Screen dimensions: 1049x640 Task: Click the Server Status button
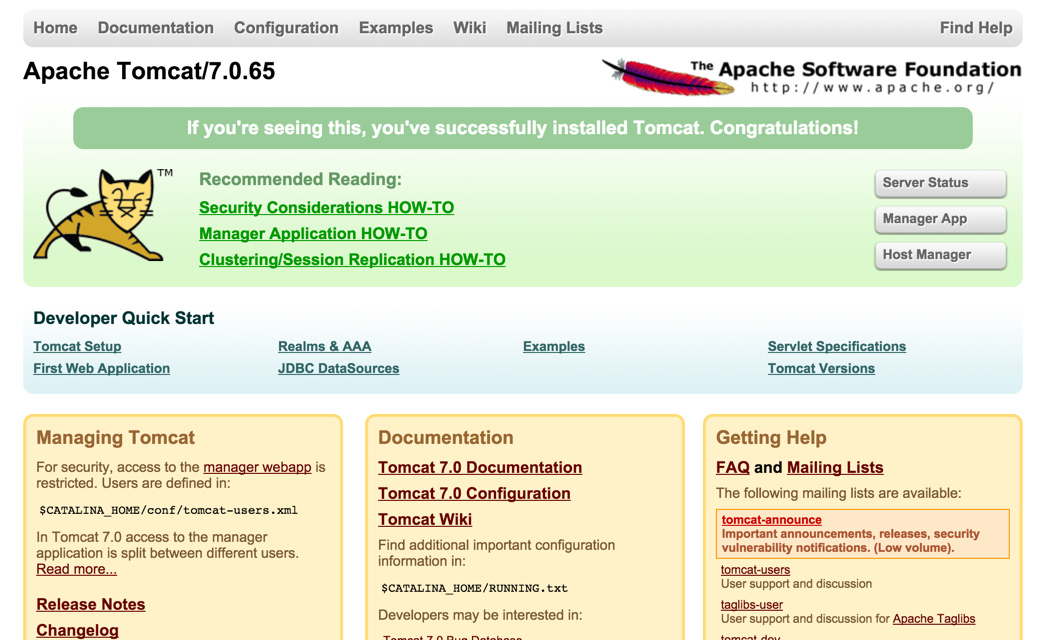pos(941,183)
